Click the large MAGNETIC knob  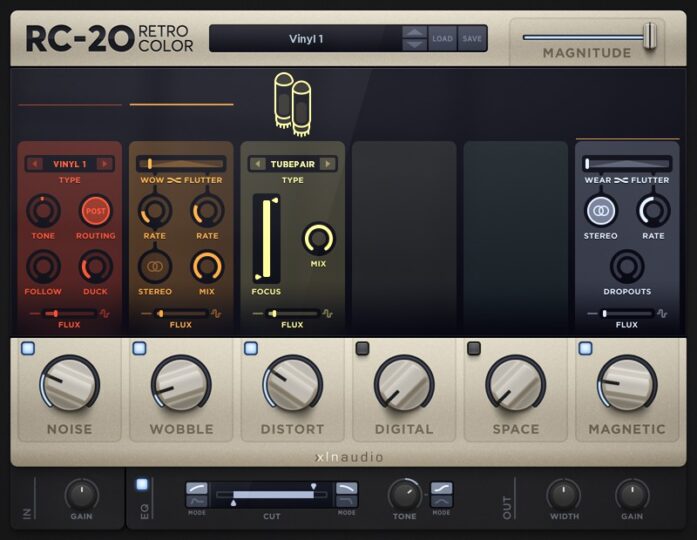(627, 384)
